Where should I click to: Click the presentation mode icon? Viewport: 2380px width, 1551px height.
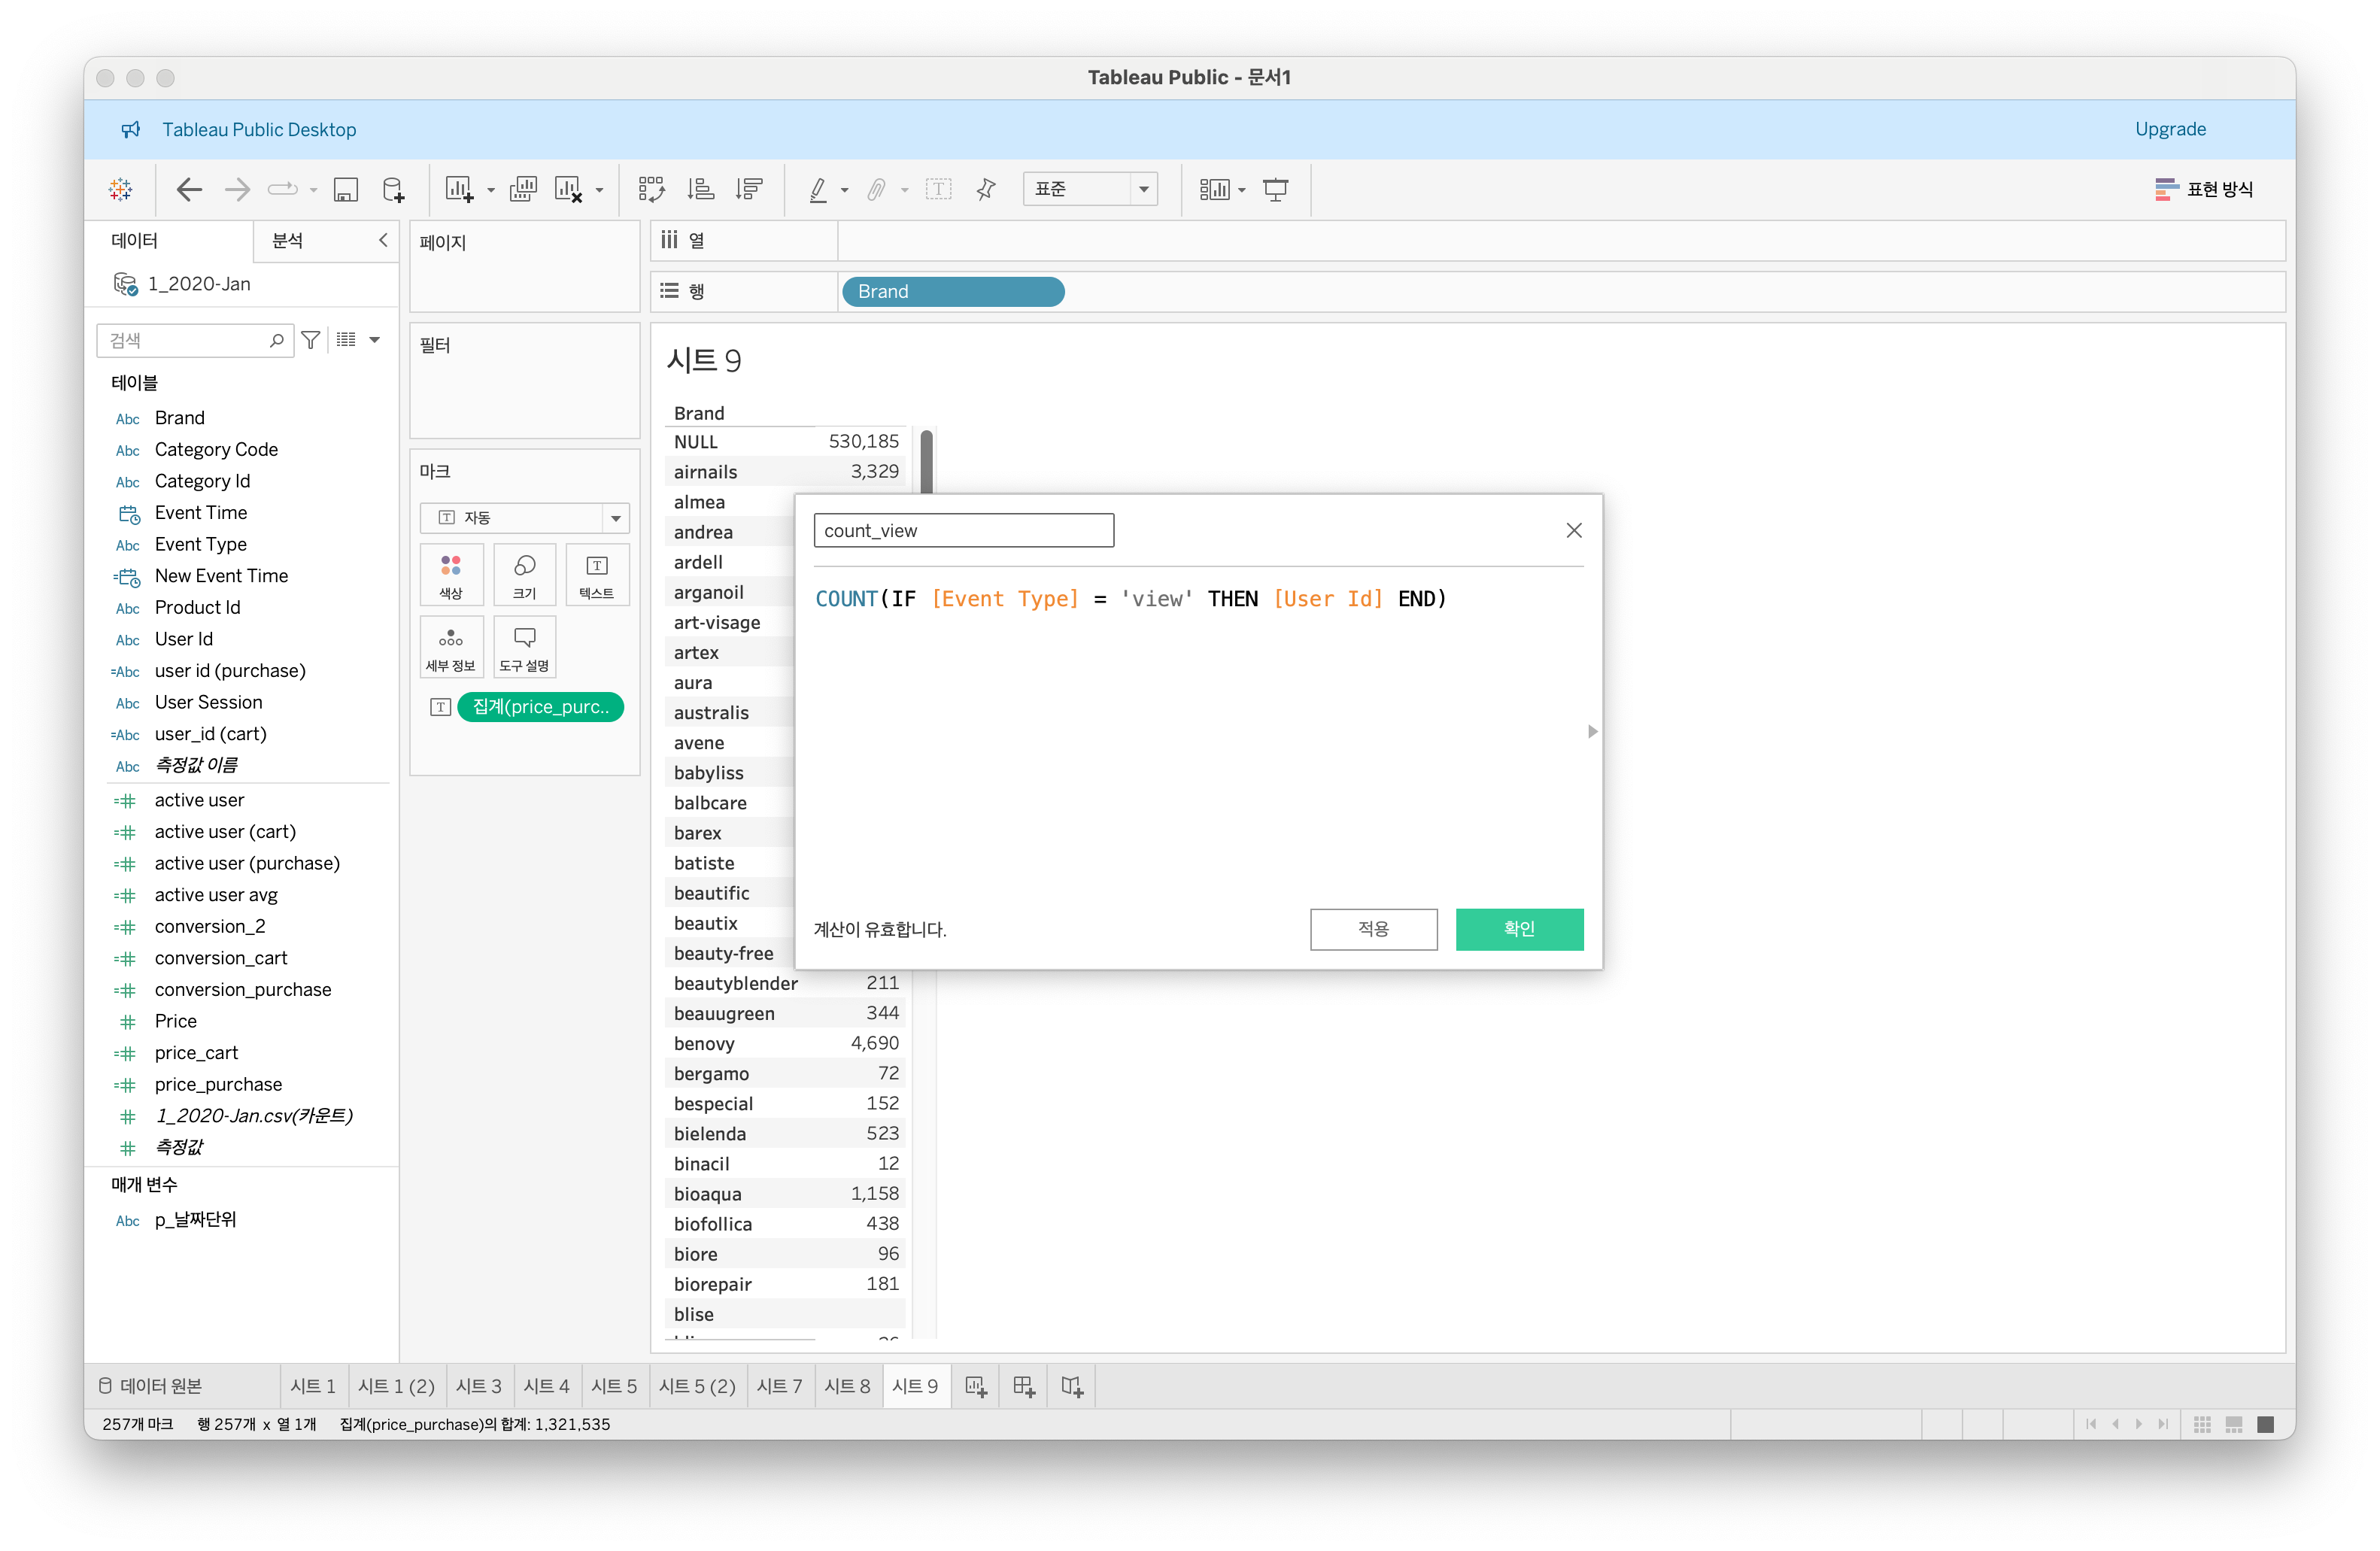pos(1275,189)
